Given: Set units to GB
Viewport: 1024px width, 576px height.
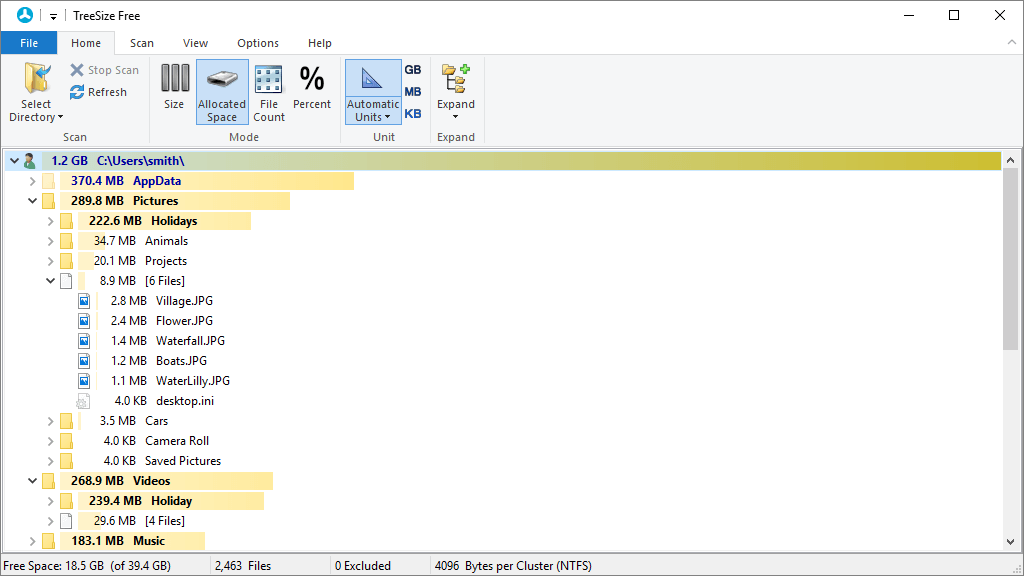Looking at the screenshot, I should point(413,69).
